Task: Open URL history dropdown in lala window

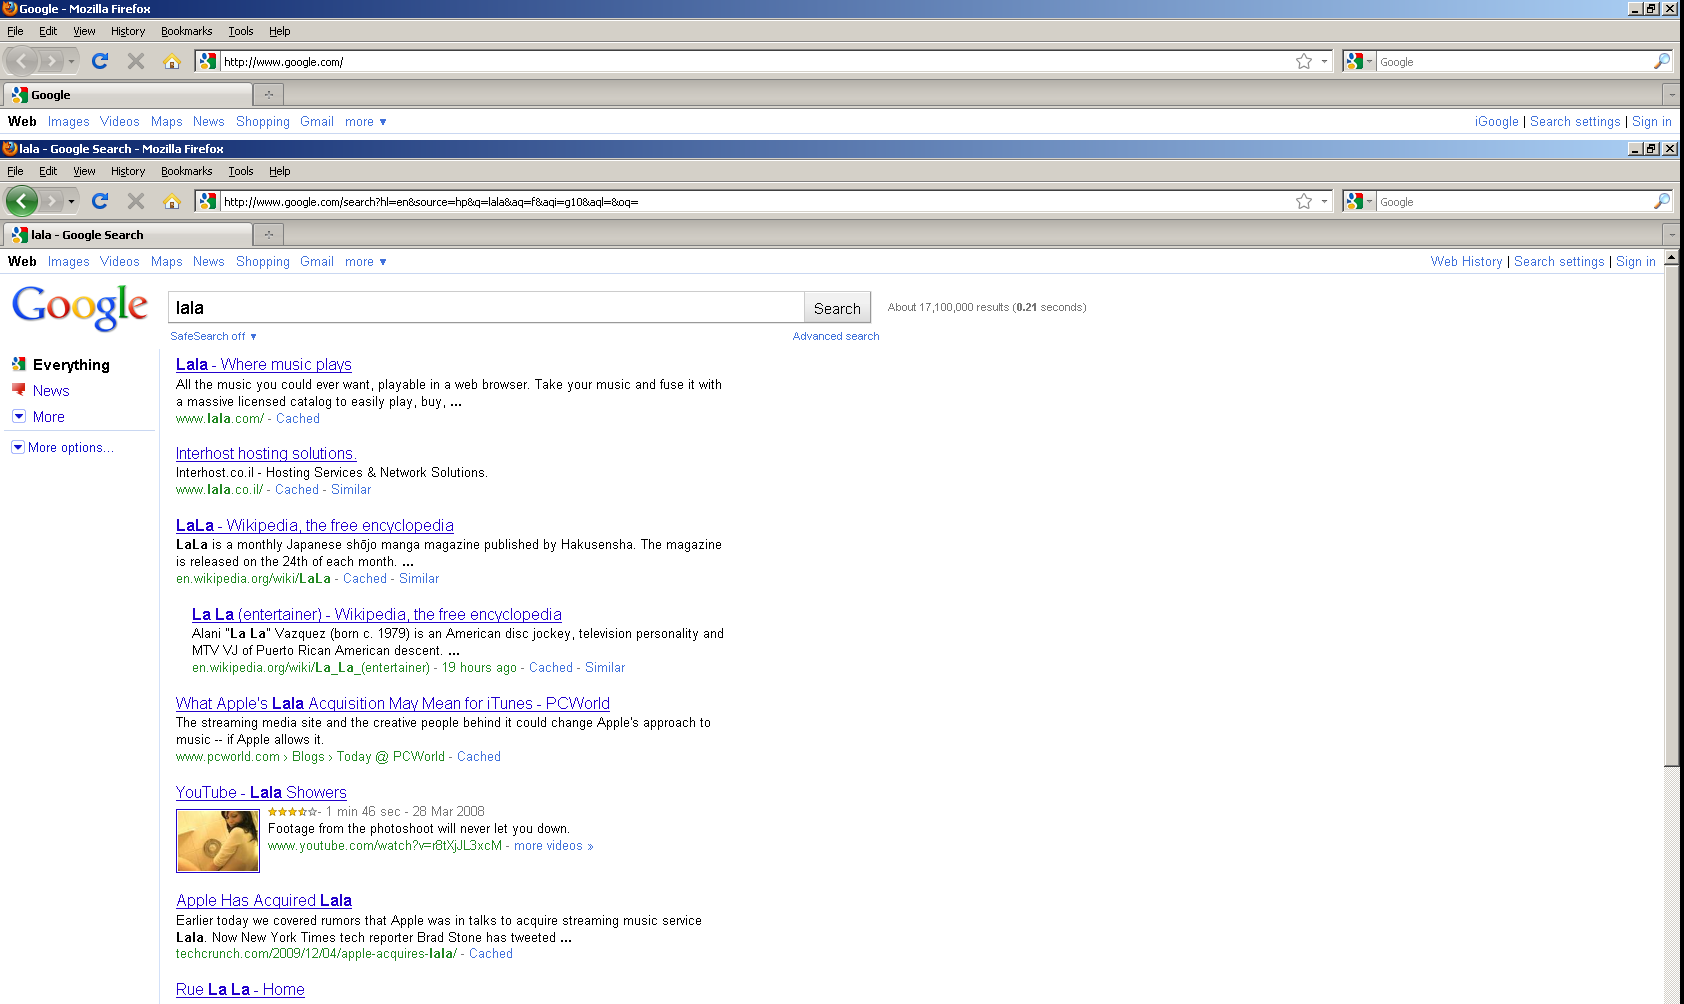Action: pyautogui.click(x=1324, y=201)
